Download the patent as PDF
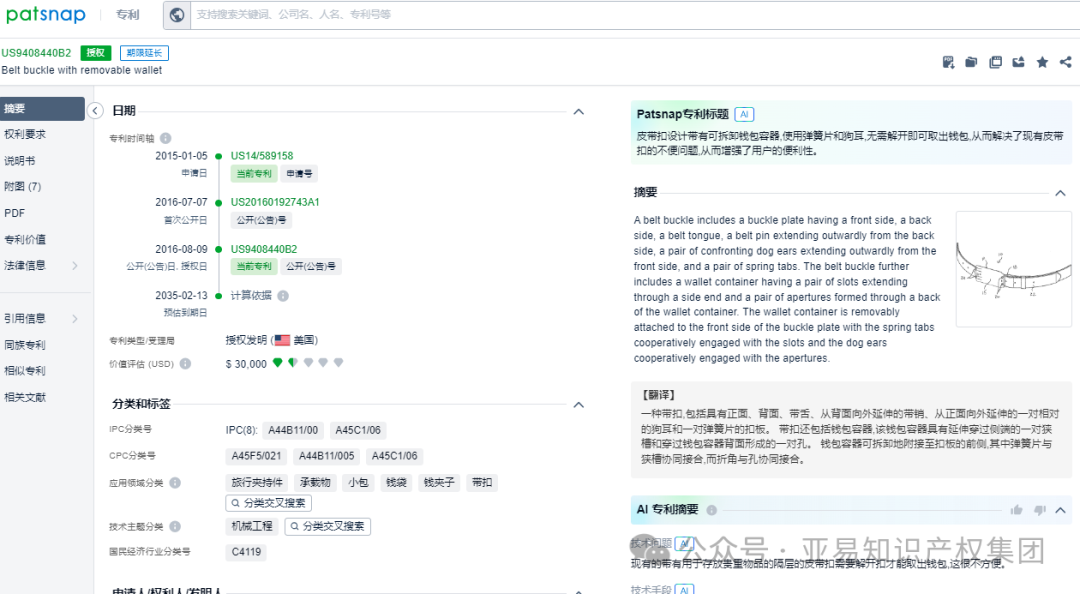Screen dimensions: 1080x594 point(948,62)
